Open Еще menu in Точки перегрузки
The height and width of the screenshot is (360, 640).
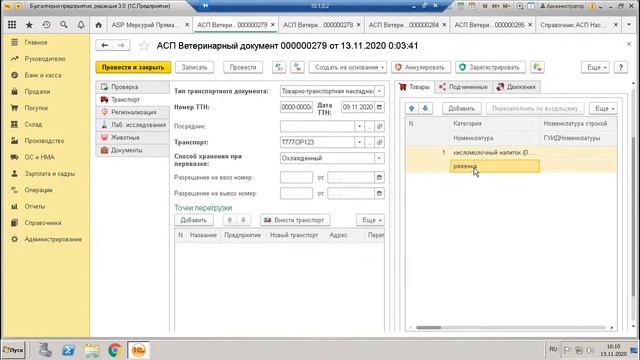pyautogui.click(x=370, y=220)
